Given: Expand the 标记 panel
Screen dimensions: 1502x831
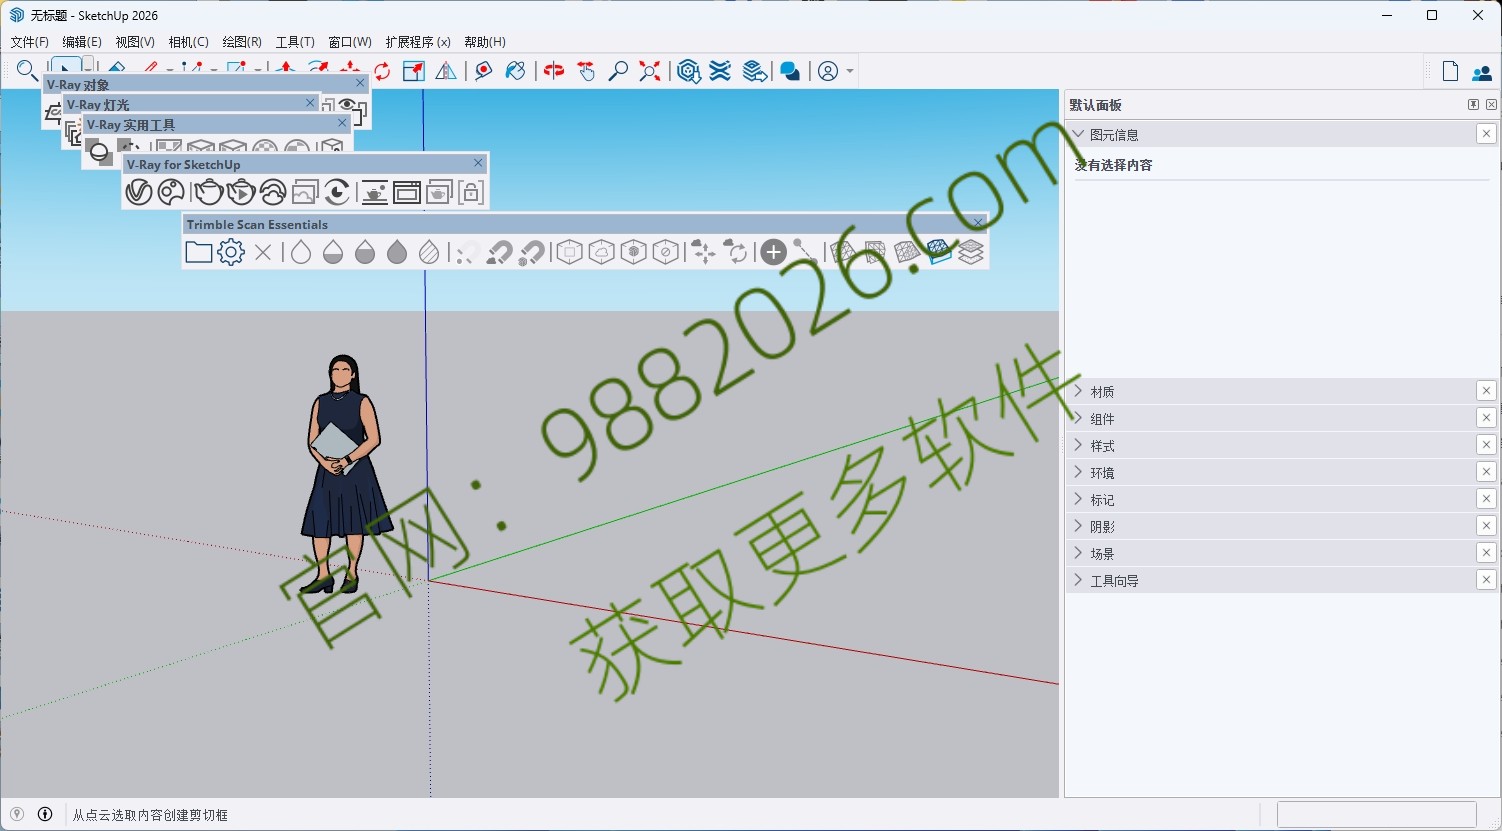Looking at the screenshot, I should (x=1078, y=499).
